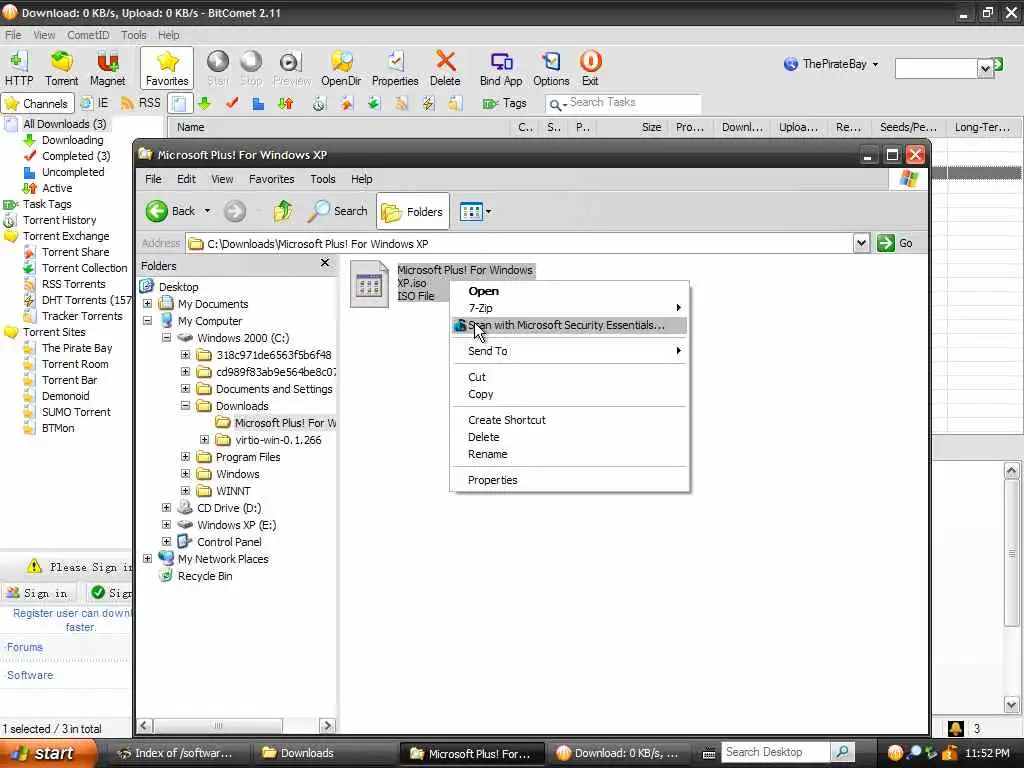Click the Tags button

pos(504,103)
